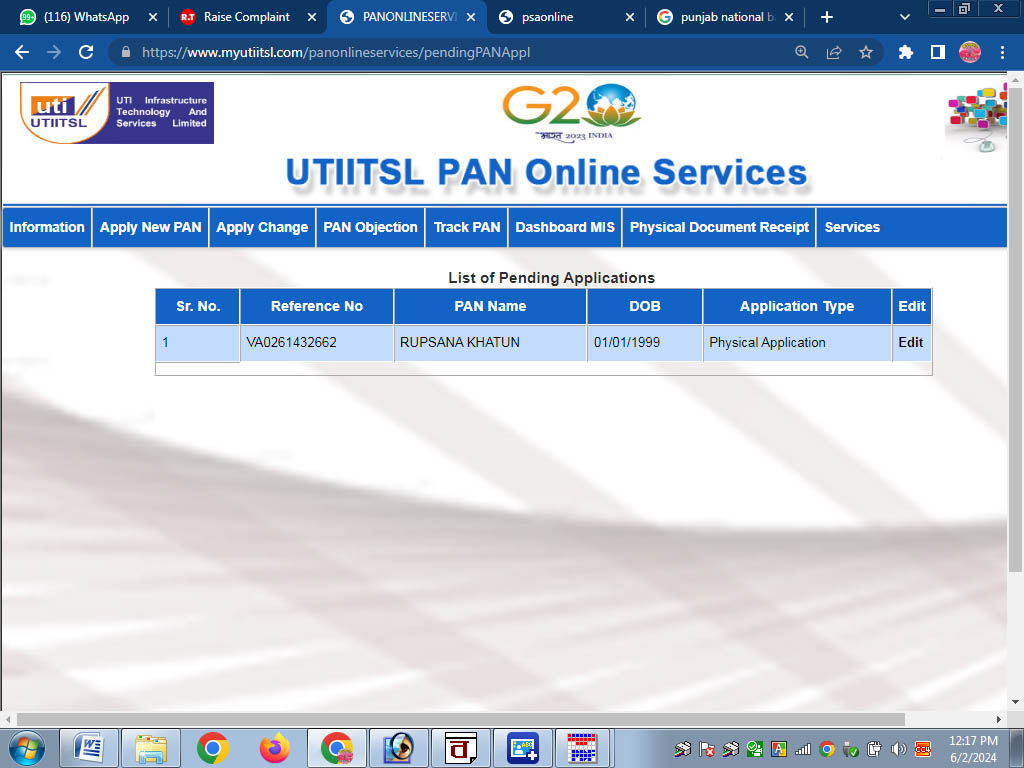Screen dimensions: 1024x768
Task: Open Microsoft Word from the taskbar
Action: (90, 747)
